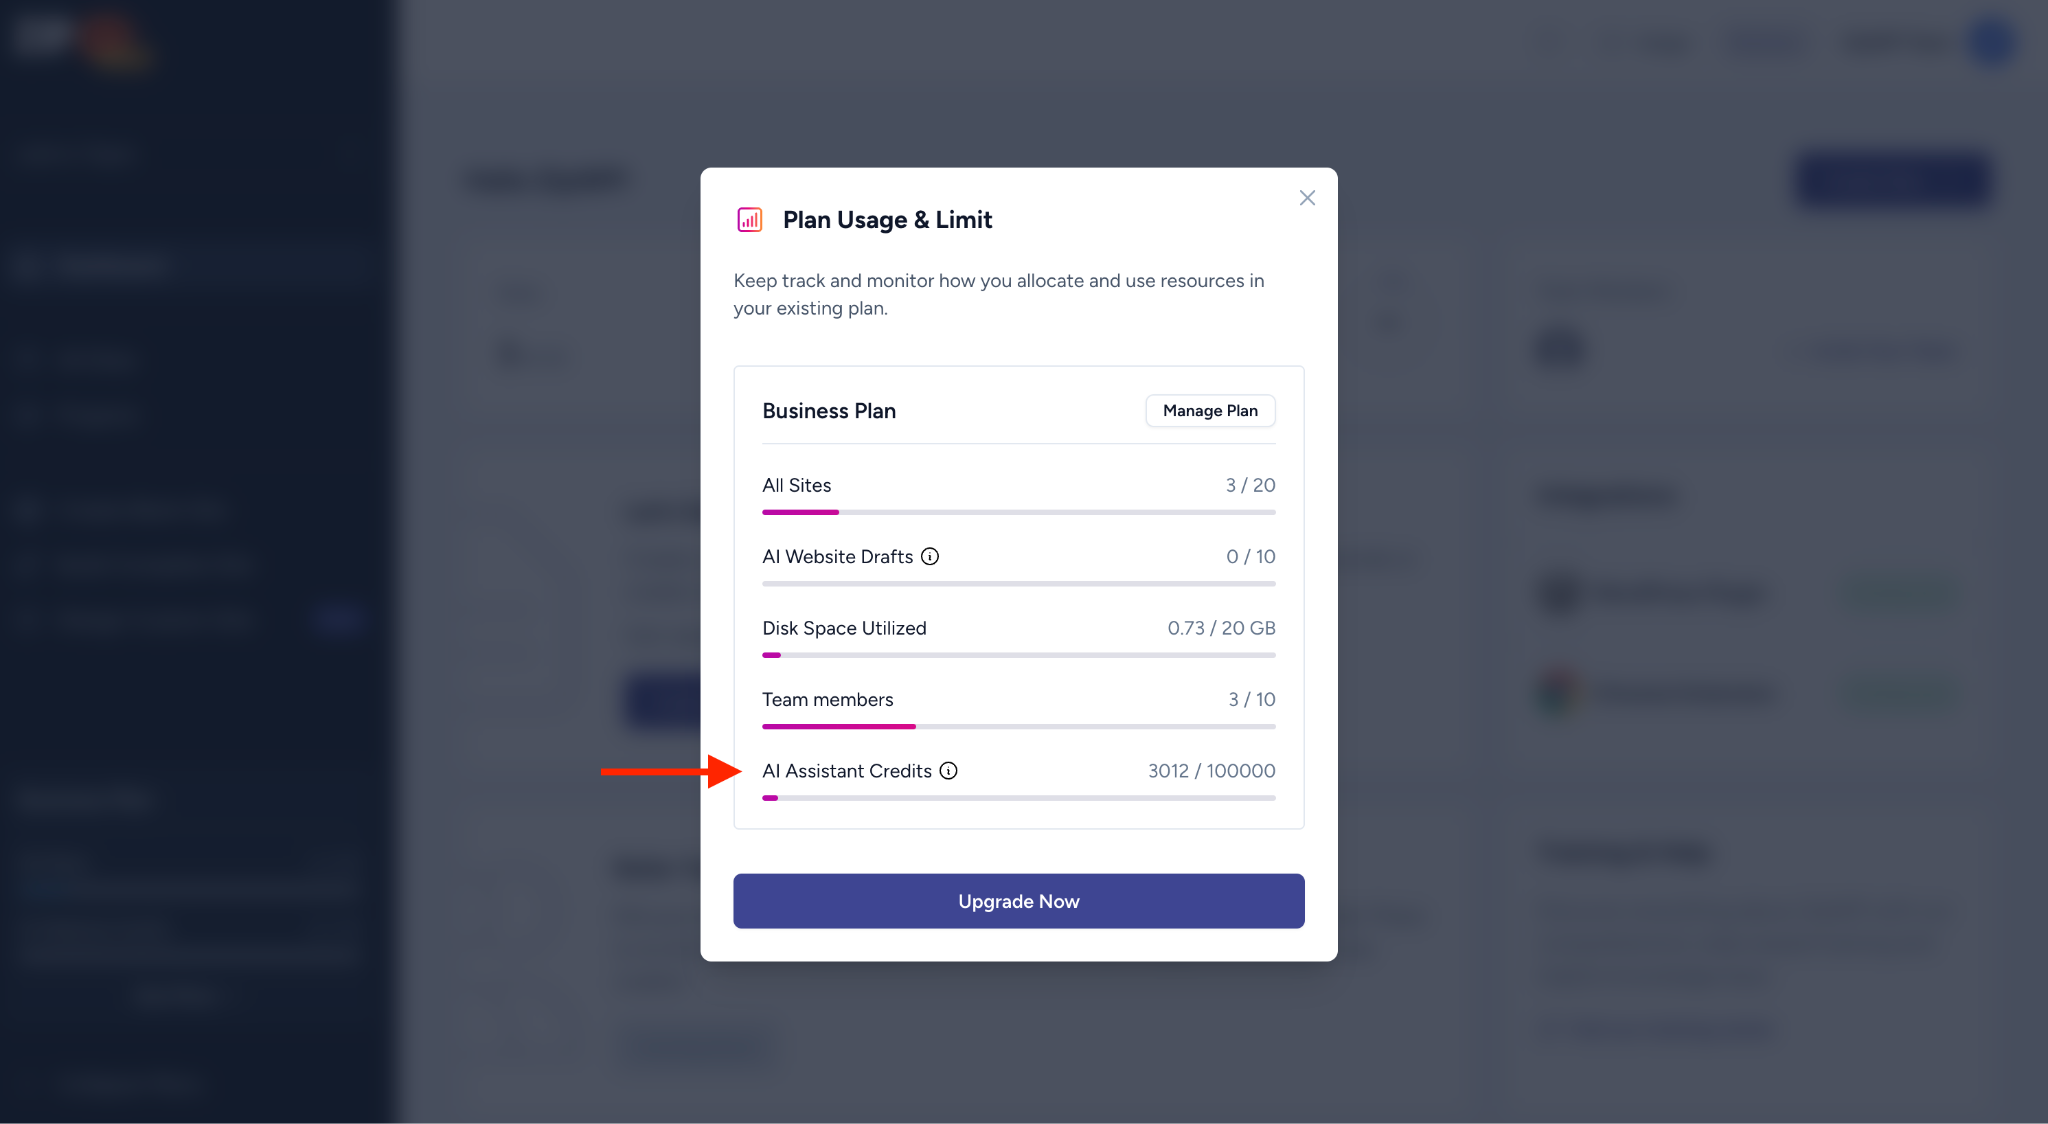Click the Team members label

827,700
